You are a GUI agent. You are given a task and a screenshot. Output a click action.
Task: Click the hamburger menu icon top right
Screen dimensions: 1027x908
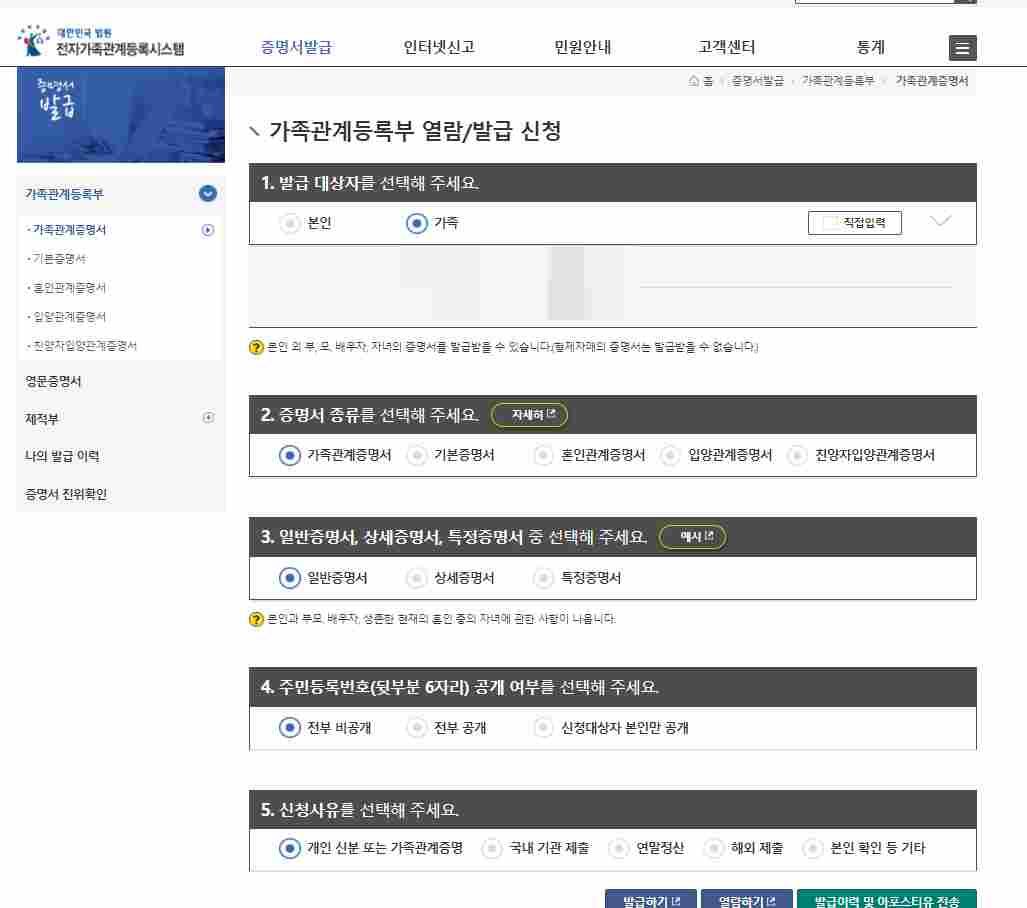pyautogui.click(x=961, y=47)
